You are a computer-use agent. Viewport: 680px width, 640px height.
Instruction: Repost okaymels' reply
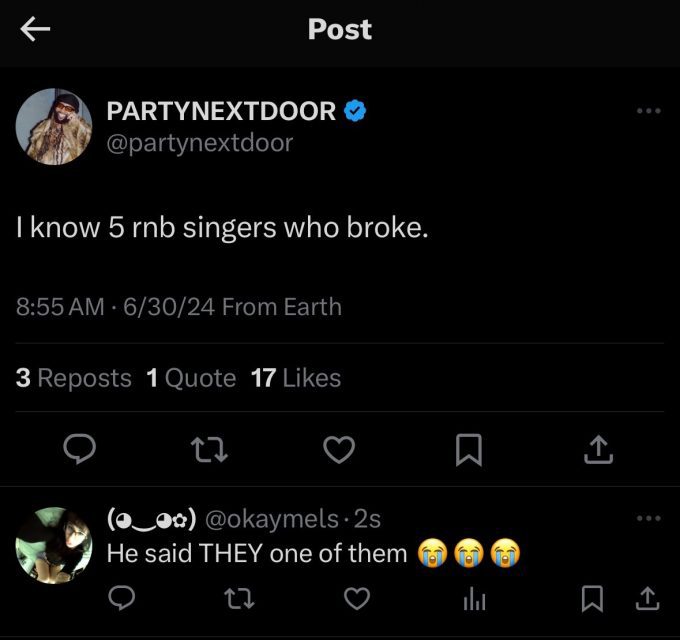tap(239, 599)
